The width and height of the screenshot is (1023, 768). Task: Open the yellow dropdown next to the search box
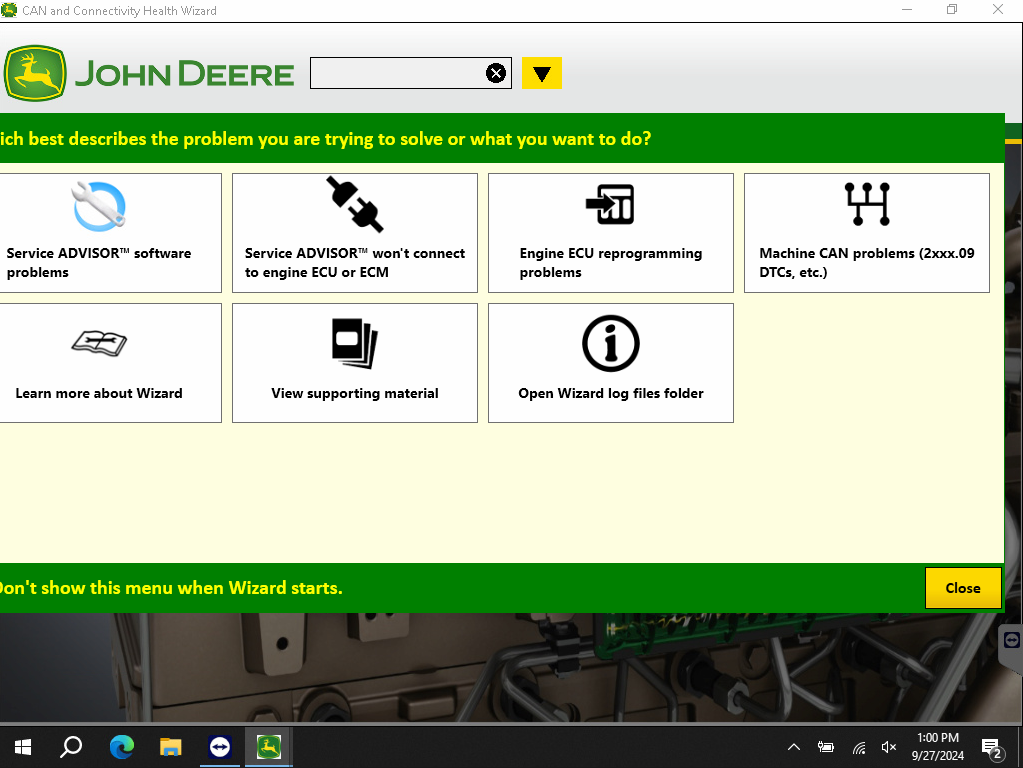click(x=541, y=72)
